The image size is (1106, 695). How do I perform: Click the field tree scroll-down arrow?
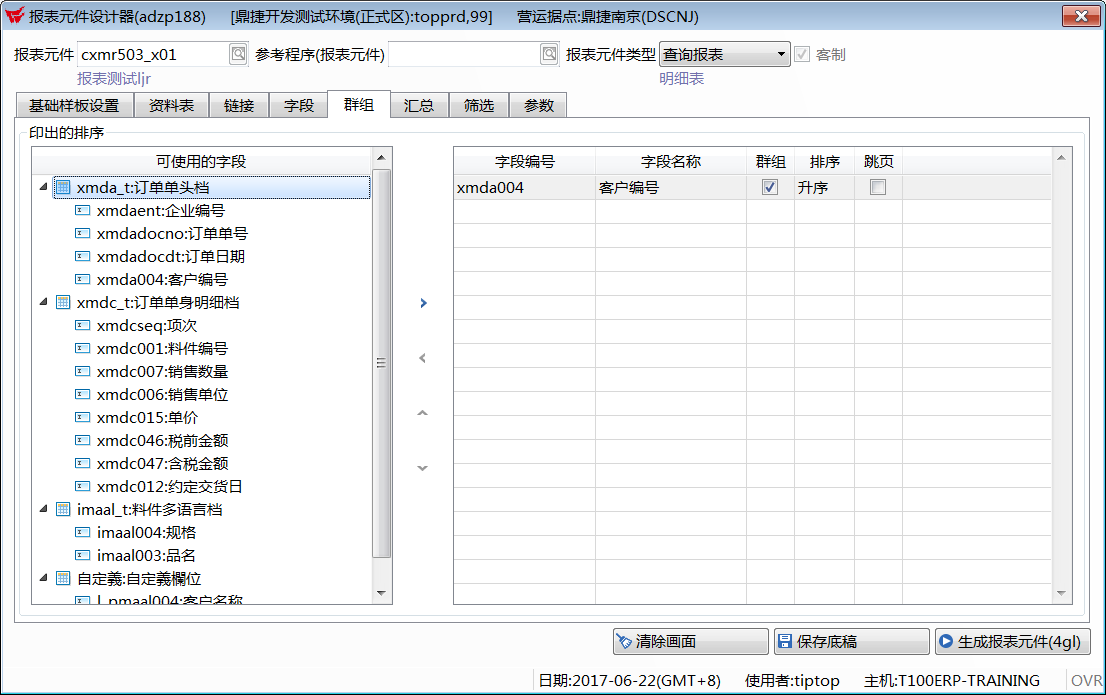[381, 593]
